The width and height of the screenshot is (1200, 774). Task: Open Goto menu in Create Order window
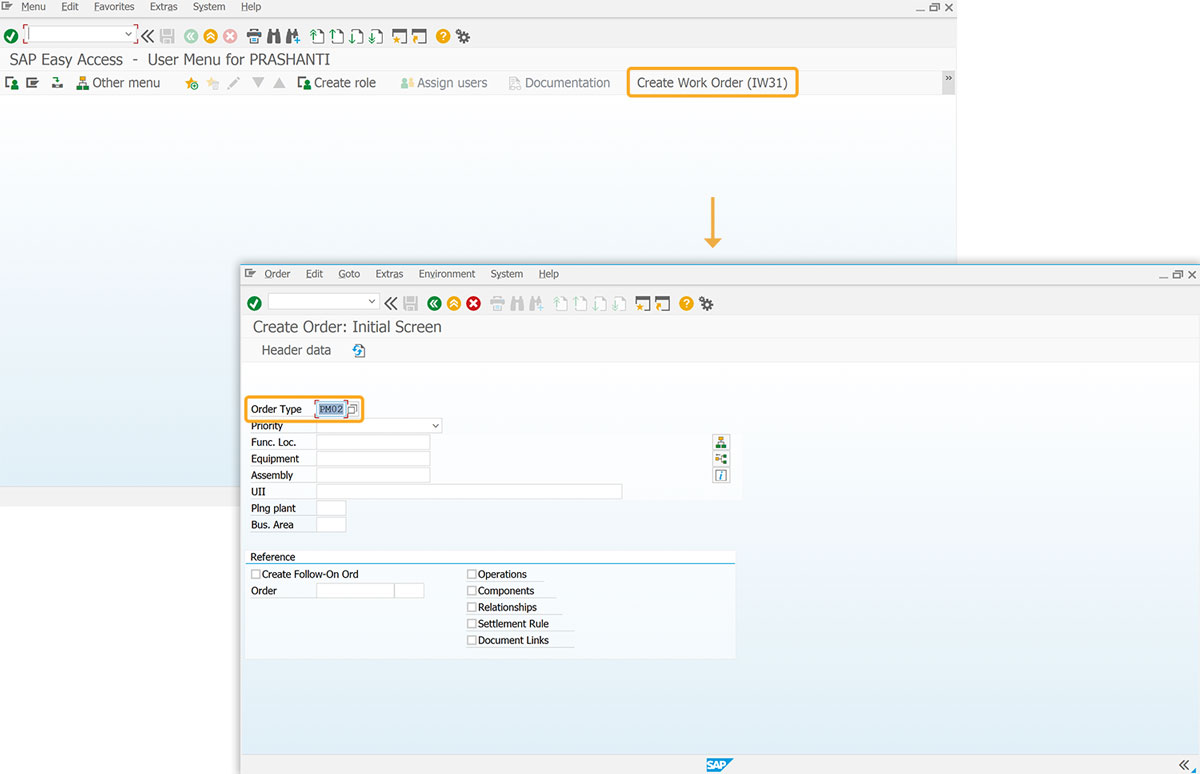pyautogui.click(x=349, y=274)
